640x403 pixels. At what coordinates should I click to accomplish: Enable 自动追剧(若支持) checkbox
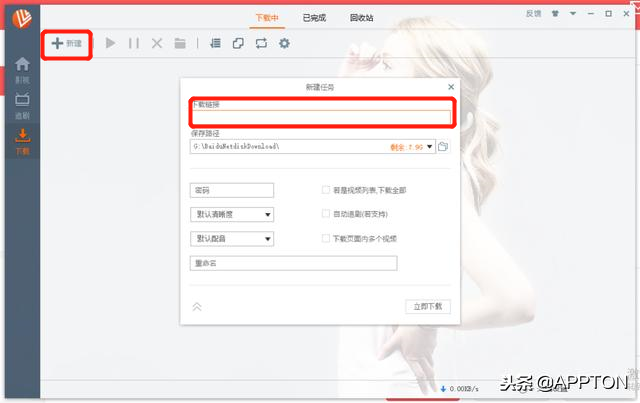(326, 214)
